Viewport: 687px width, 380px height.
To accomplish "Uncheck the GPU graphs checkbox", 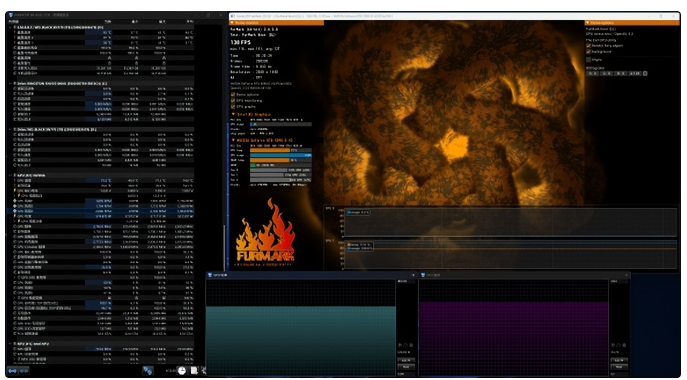I will 233,107.
